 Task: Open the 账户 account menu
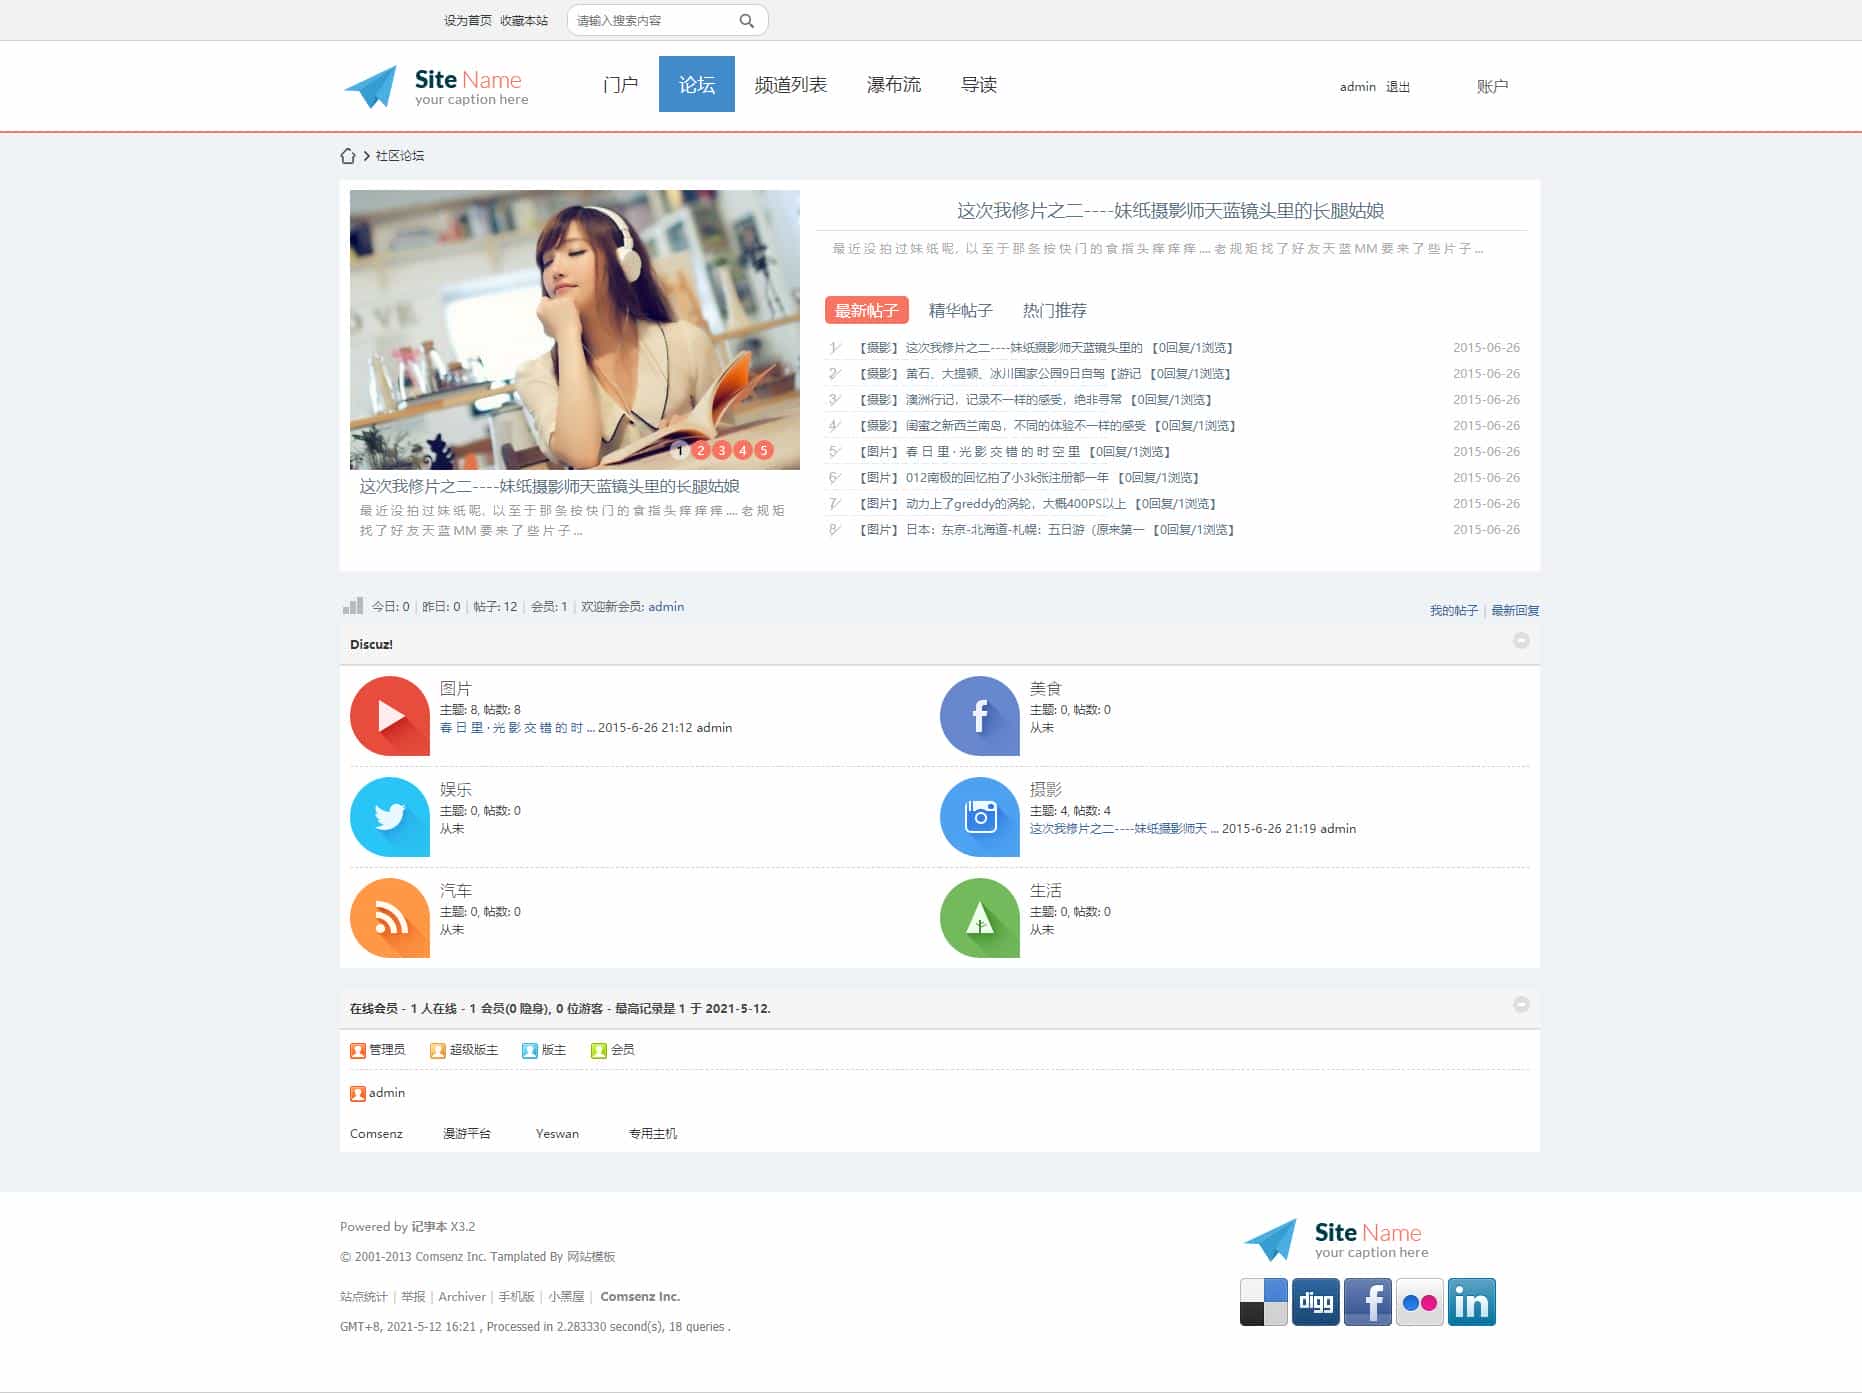tap(1492, 86)
